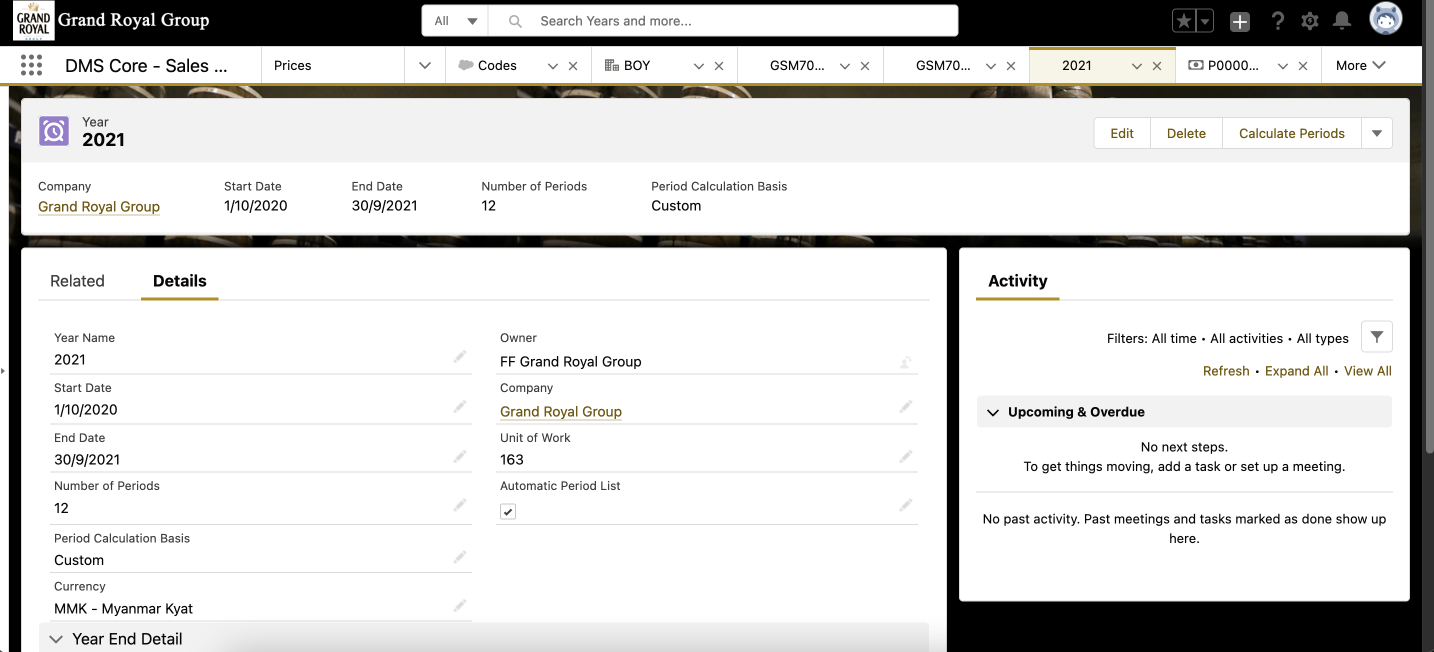Open the Prices navigation item
This screenshot has width=1434, height=652.
point(293,65)
